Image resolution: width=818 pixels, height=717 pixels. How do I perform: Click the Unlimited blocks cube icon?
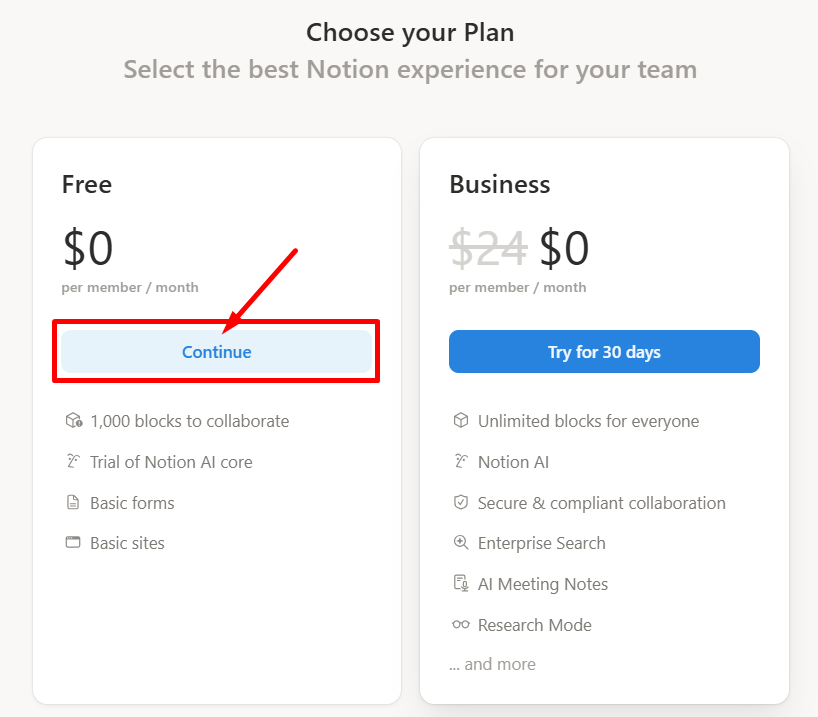point(461,421)
